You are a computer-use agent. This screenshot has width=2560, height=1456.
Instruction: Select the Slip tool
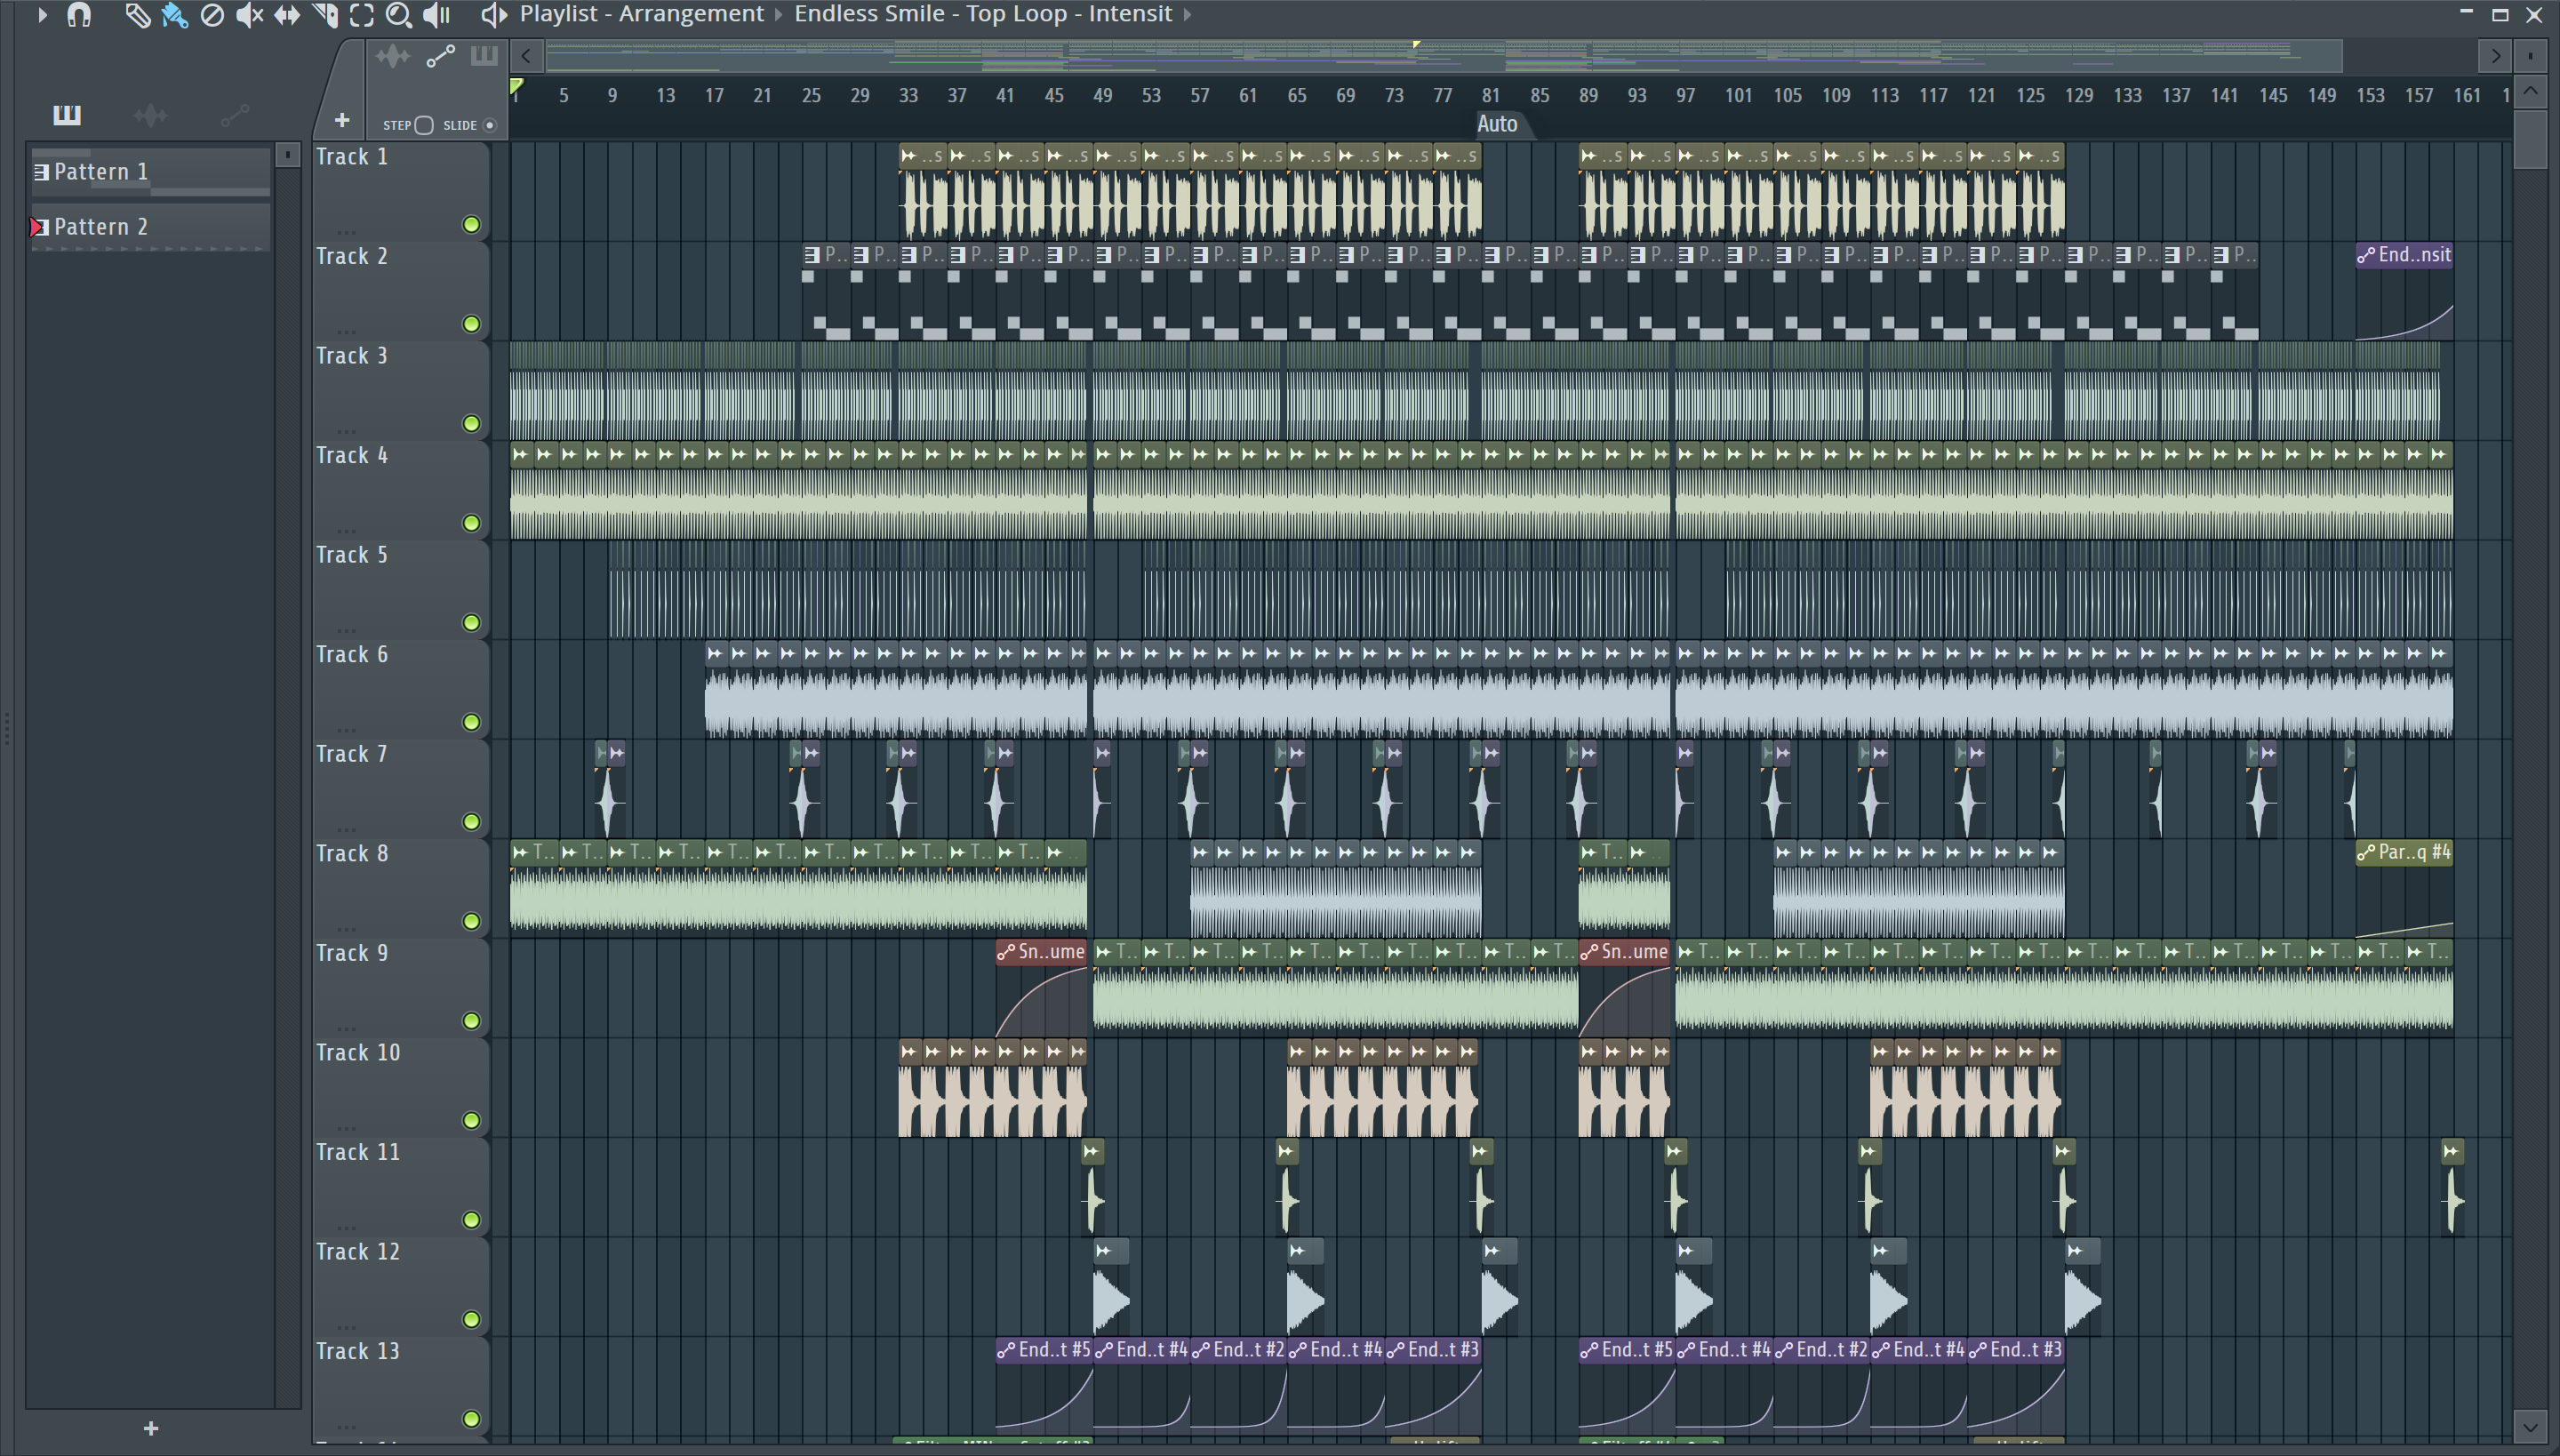coord(287,15)
